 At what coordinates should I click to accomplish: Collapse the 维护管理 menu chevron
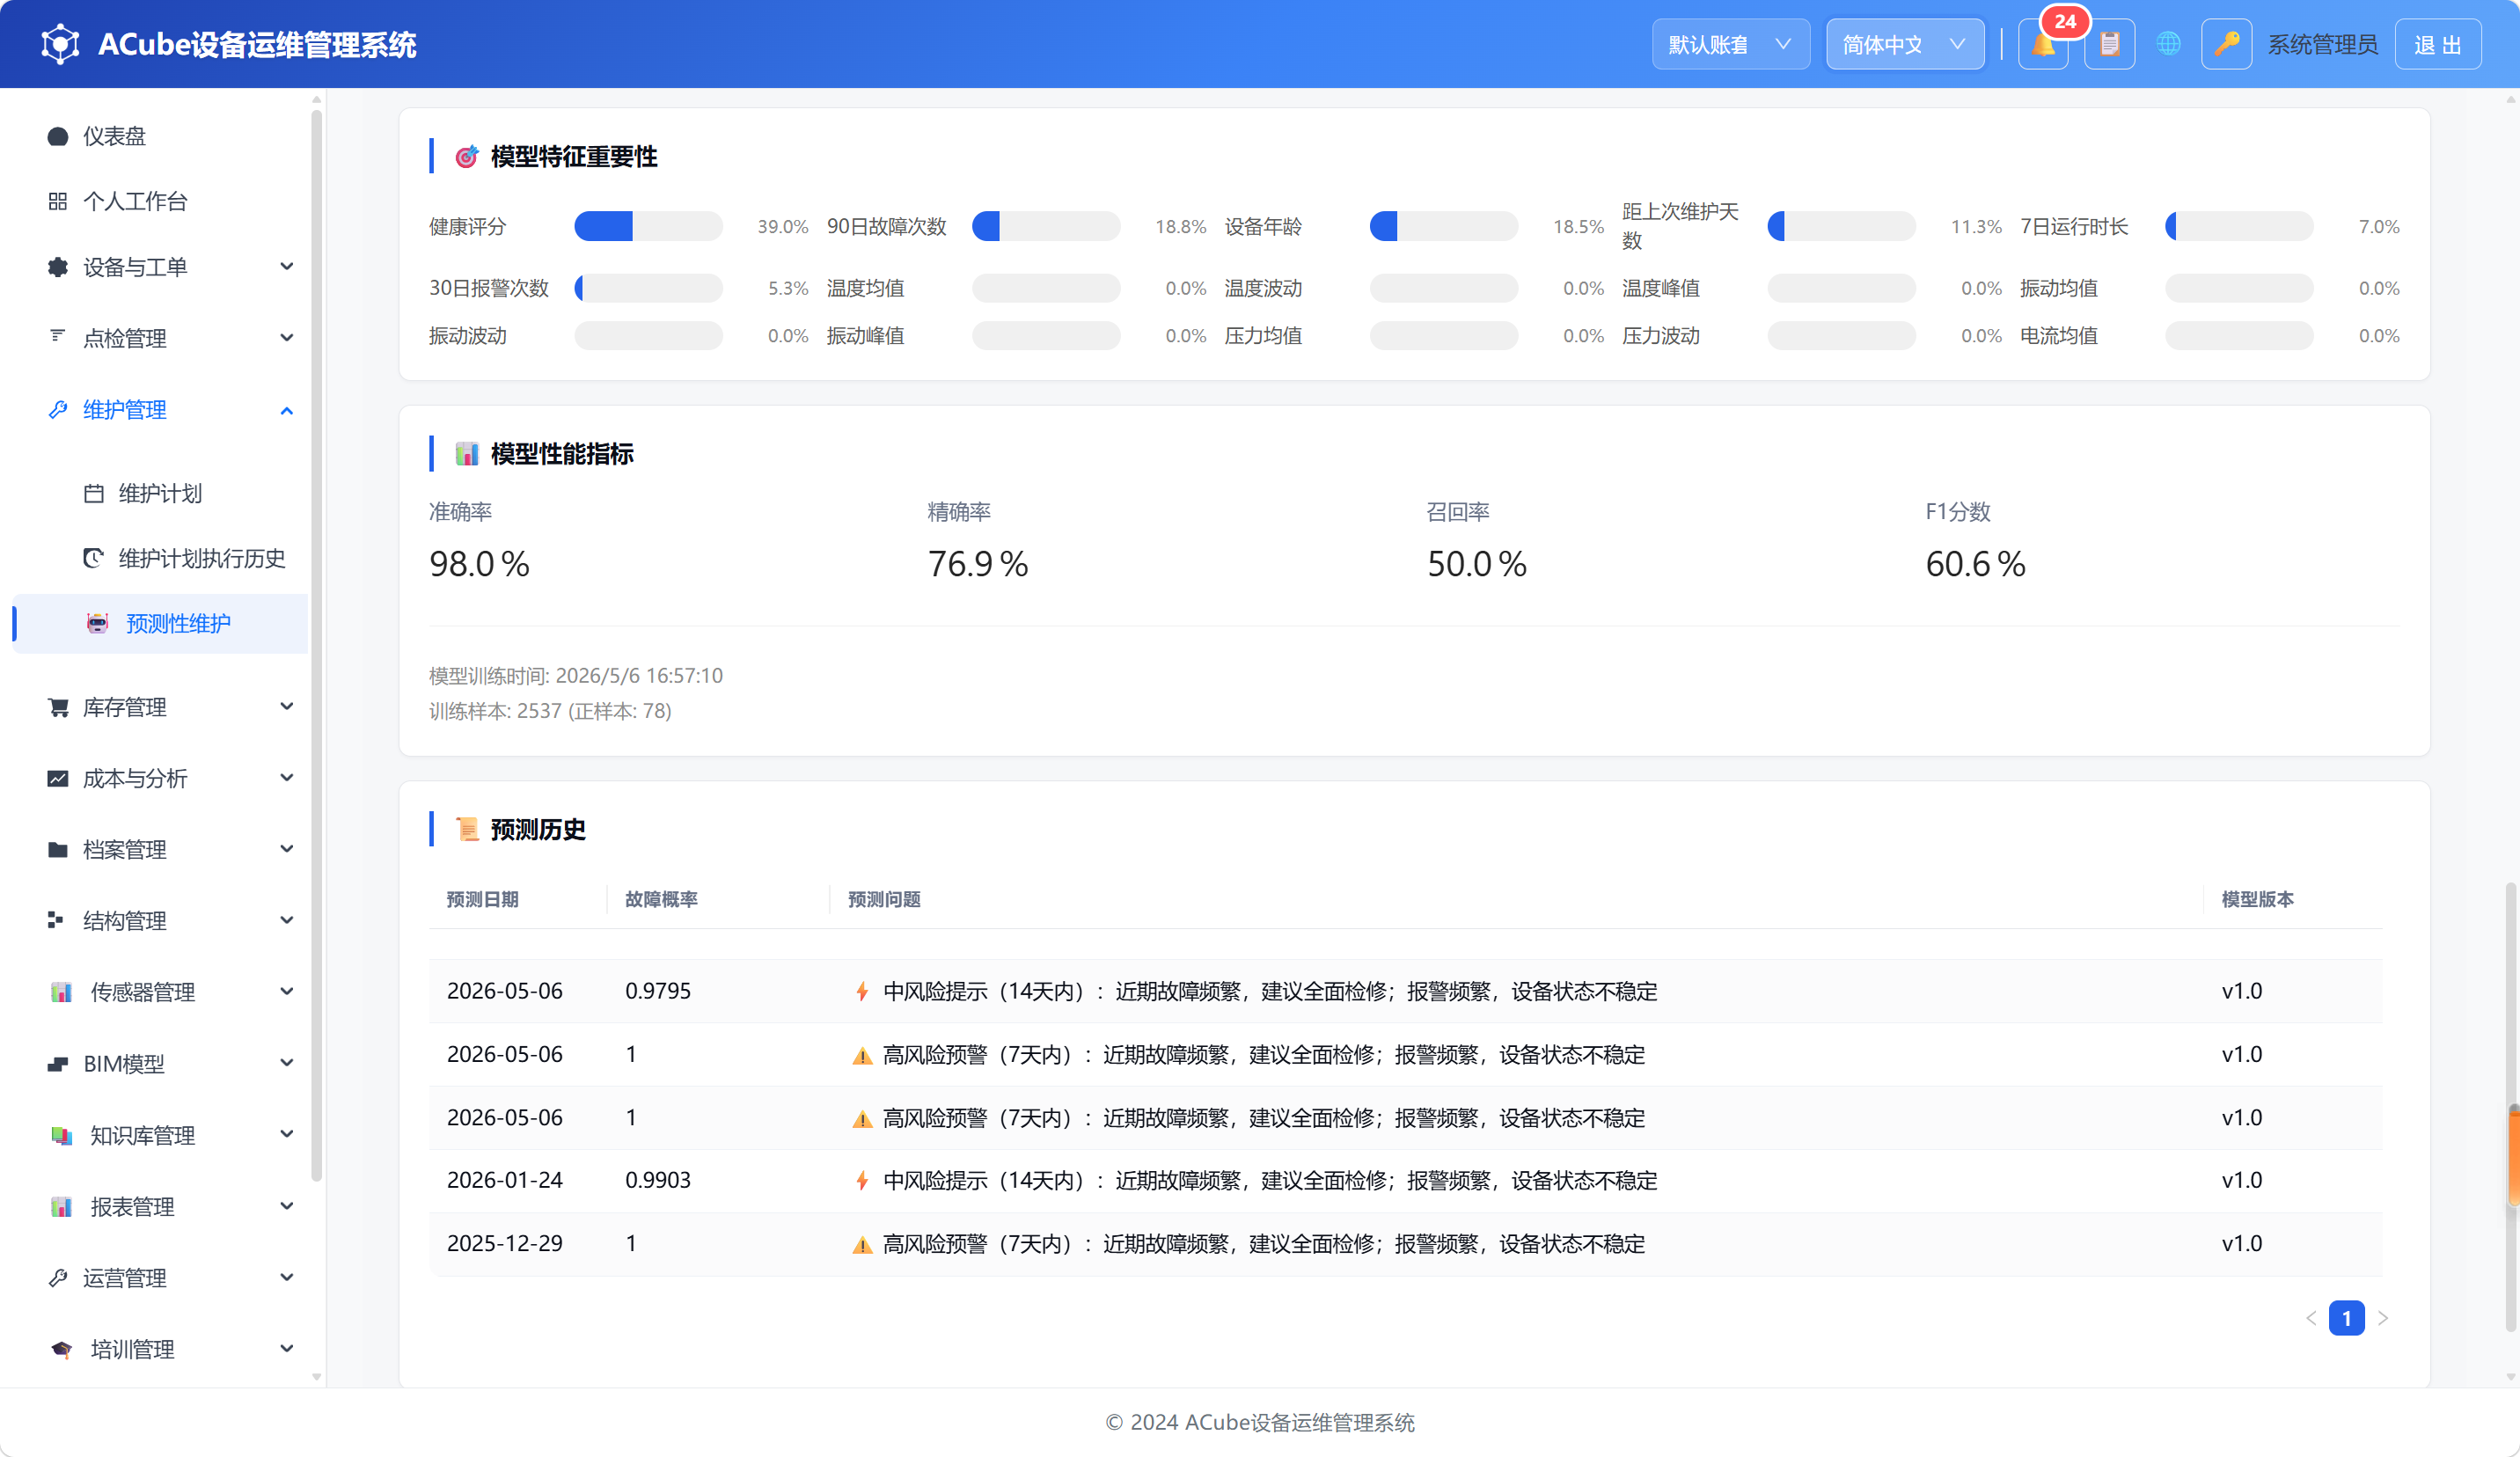[287, 410]
